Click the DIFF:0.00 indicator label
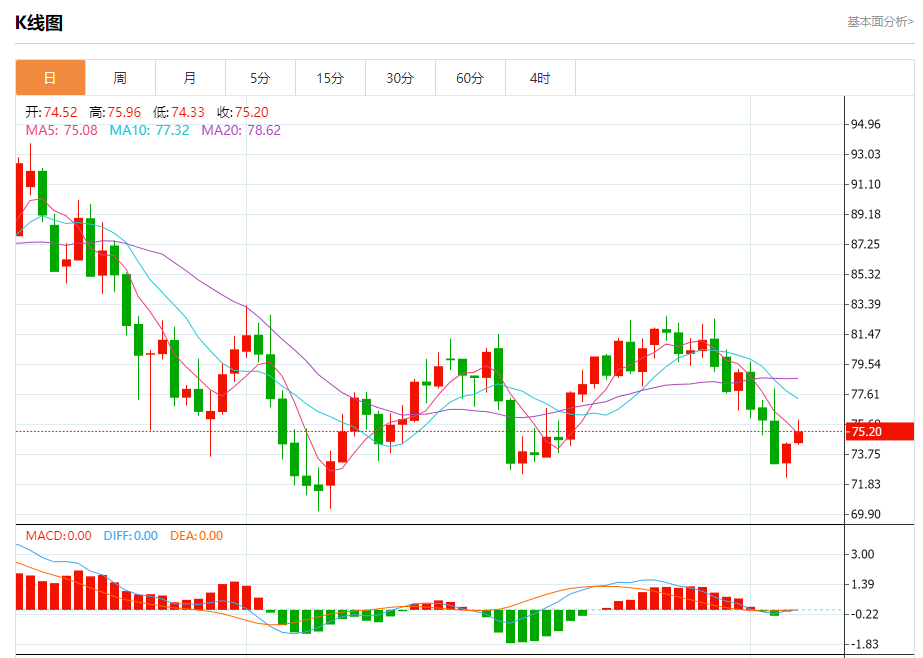The height and width of the screenshot is (658, 923). [131, 536]
